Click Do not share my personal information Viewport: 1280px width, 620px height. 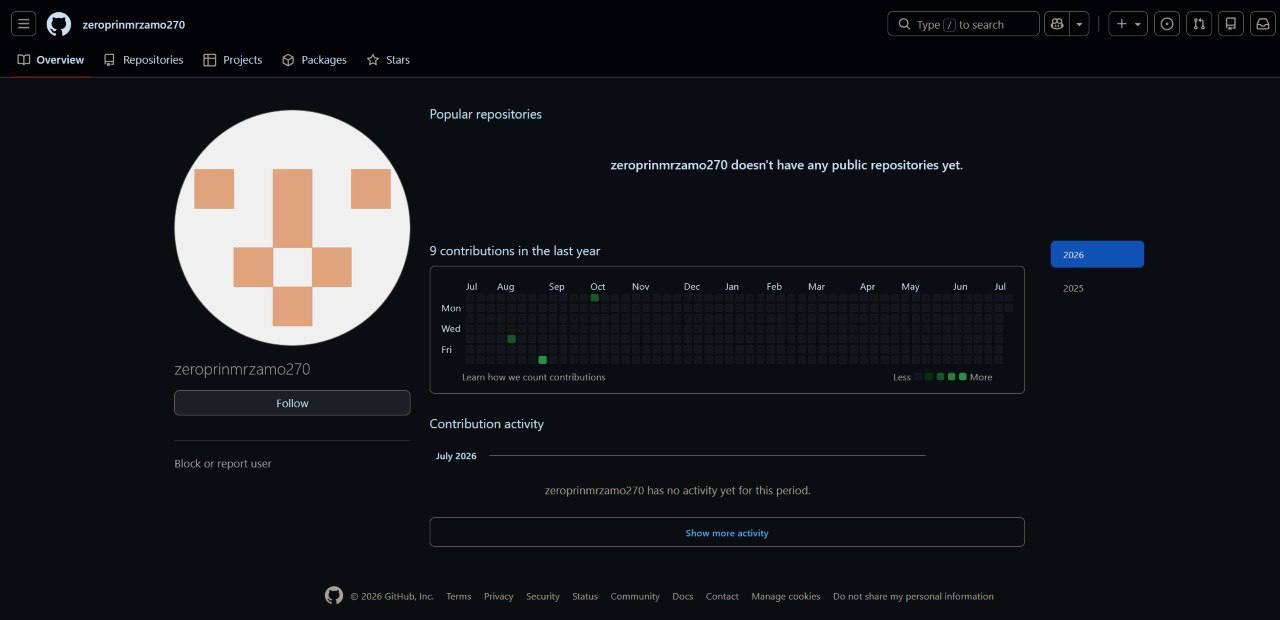pyautogui.click(x=913, y=596)
